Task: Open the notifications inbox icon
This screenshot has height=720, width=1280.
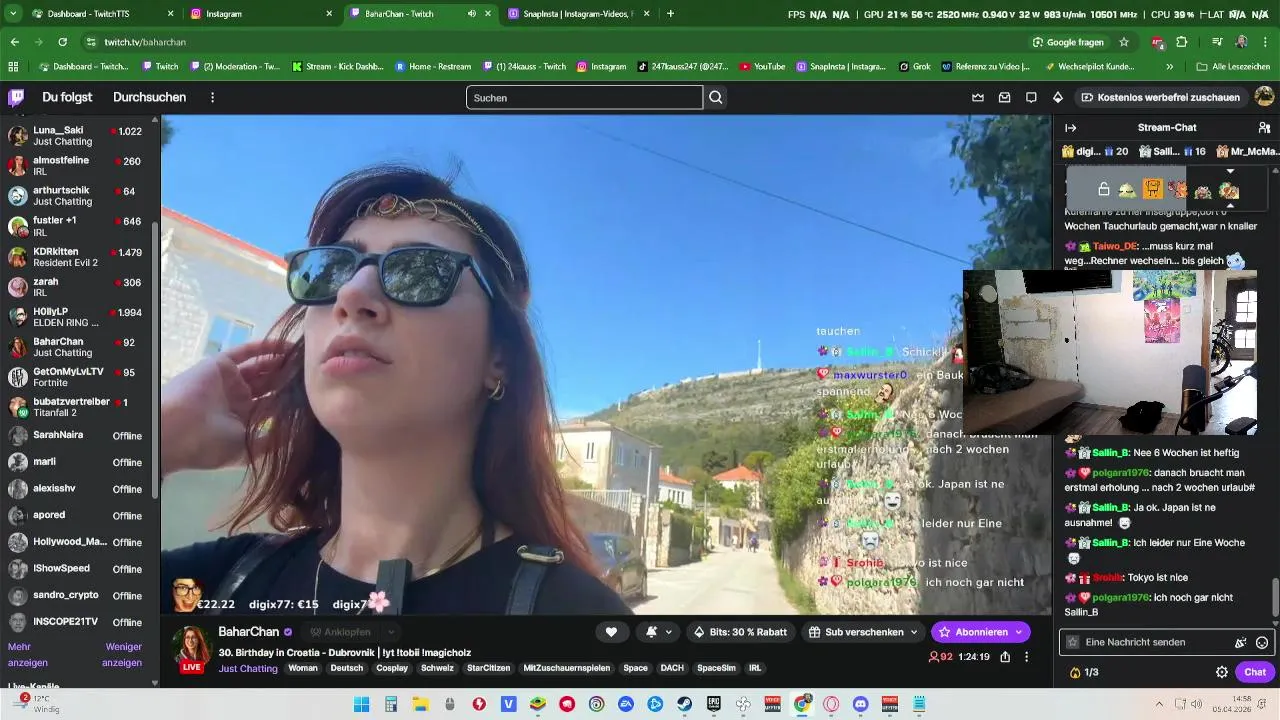Action: [1005, 97]
